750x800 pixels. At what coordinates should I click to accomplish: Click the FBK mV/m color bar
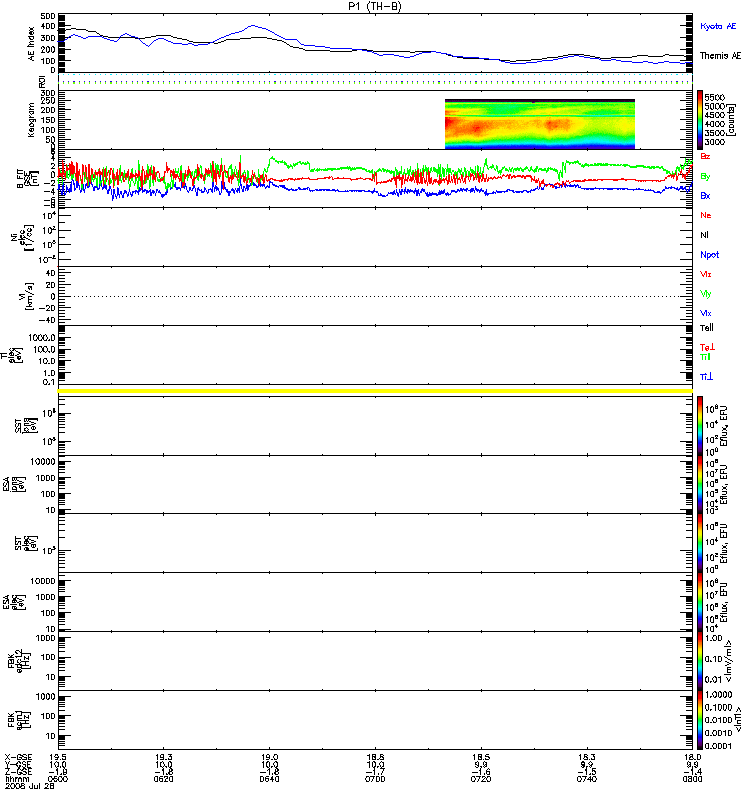point(700,661)
